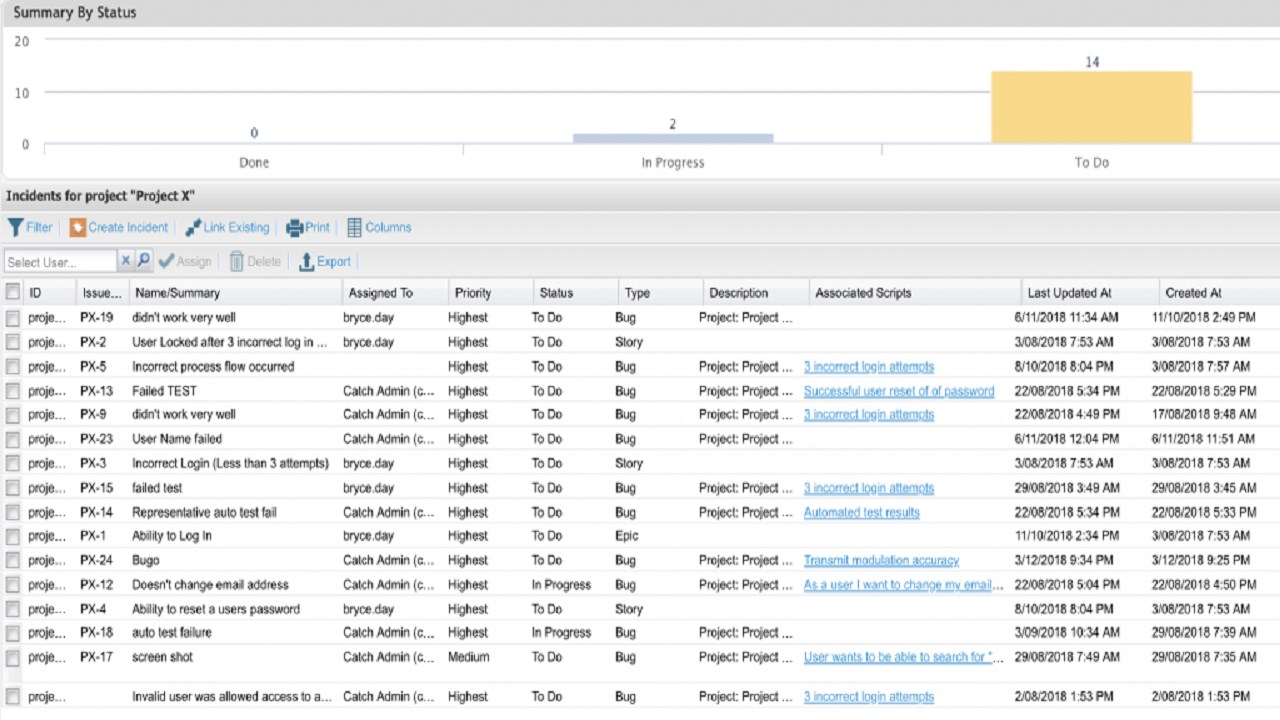Open the Associated Scripts column header

[x=863, y=293]
